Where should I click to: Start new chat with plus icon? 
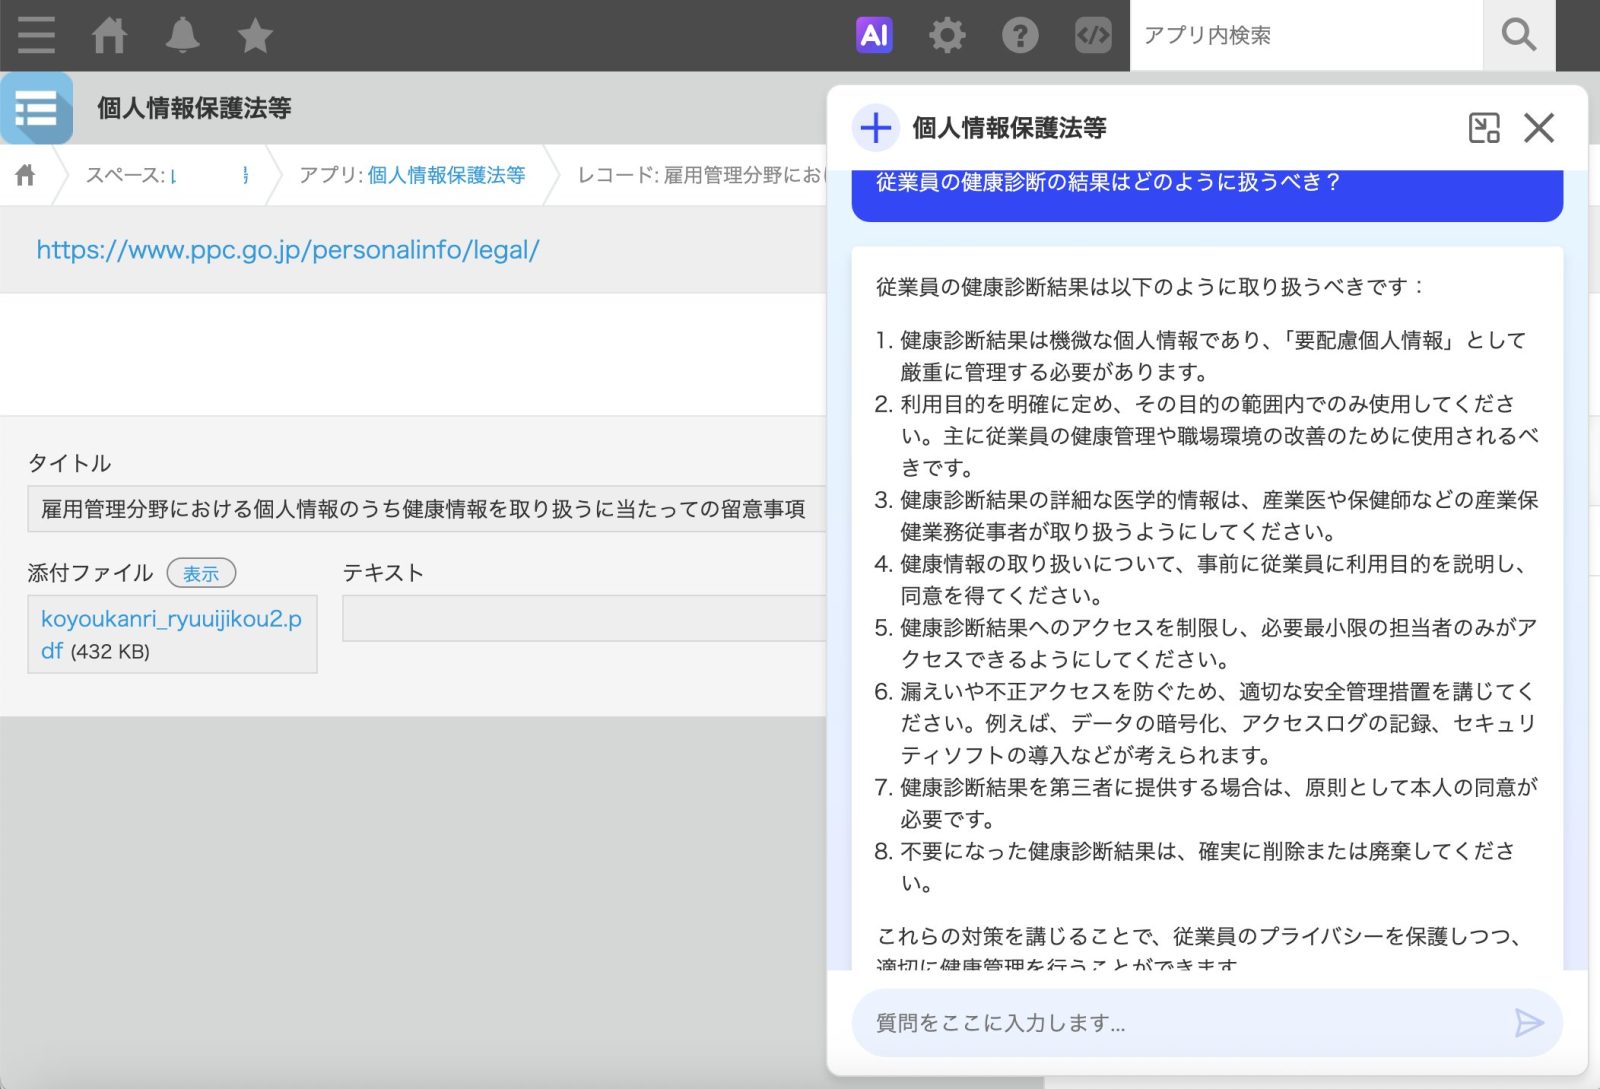876,128
